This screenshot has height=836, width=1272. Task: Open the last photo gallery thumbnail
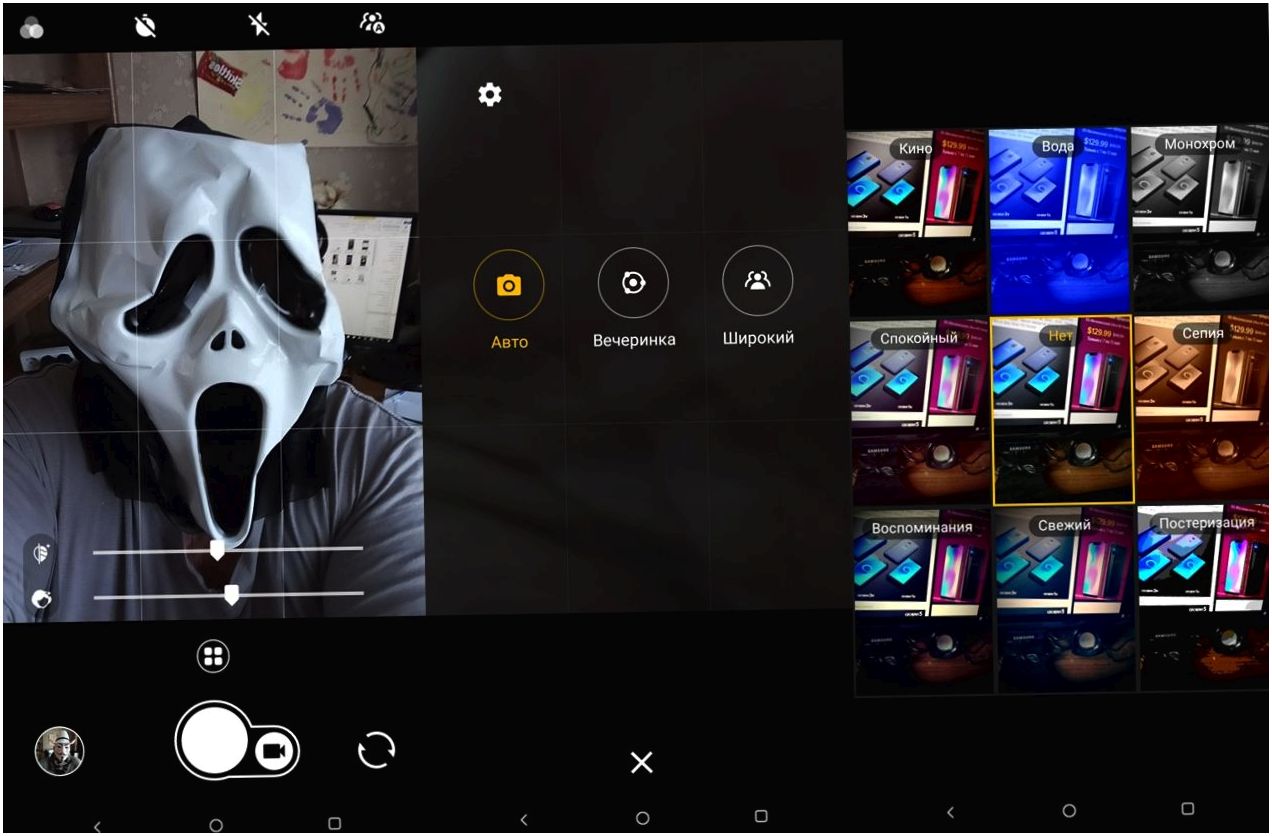(60, 751)
